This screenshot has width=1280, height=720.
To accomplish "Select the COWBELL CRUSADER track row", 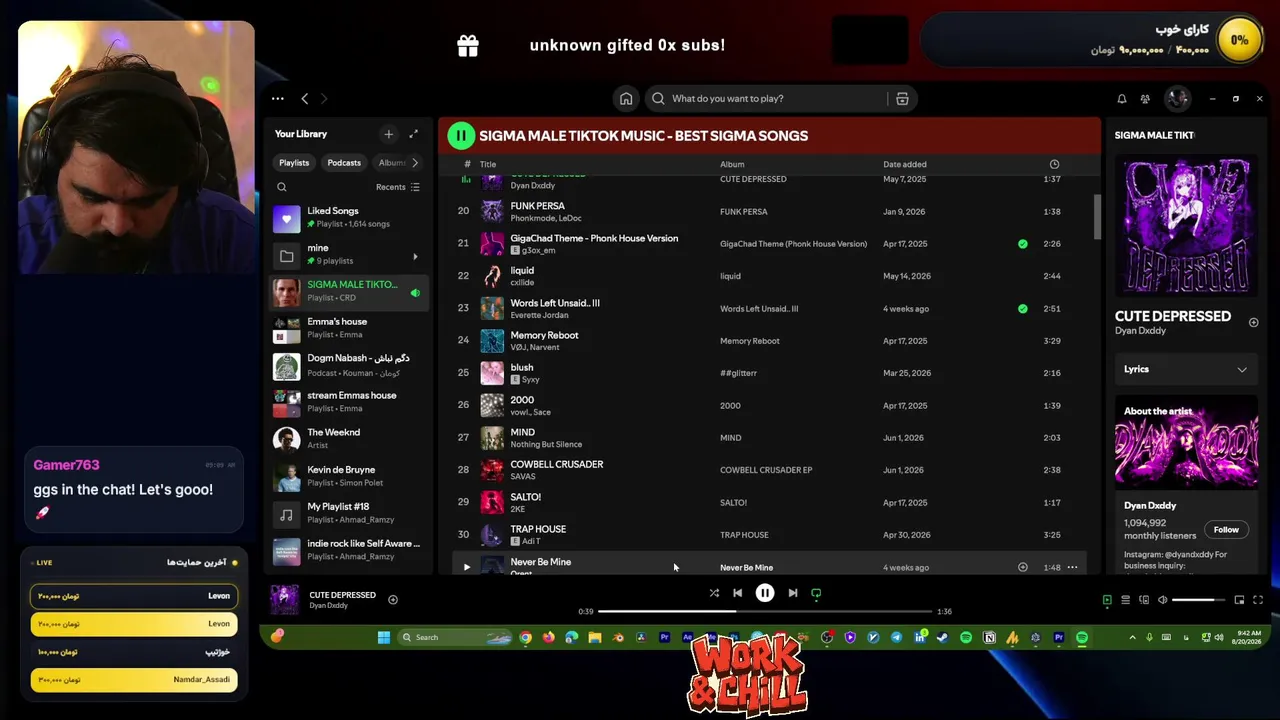I will coord(770,470).
